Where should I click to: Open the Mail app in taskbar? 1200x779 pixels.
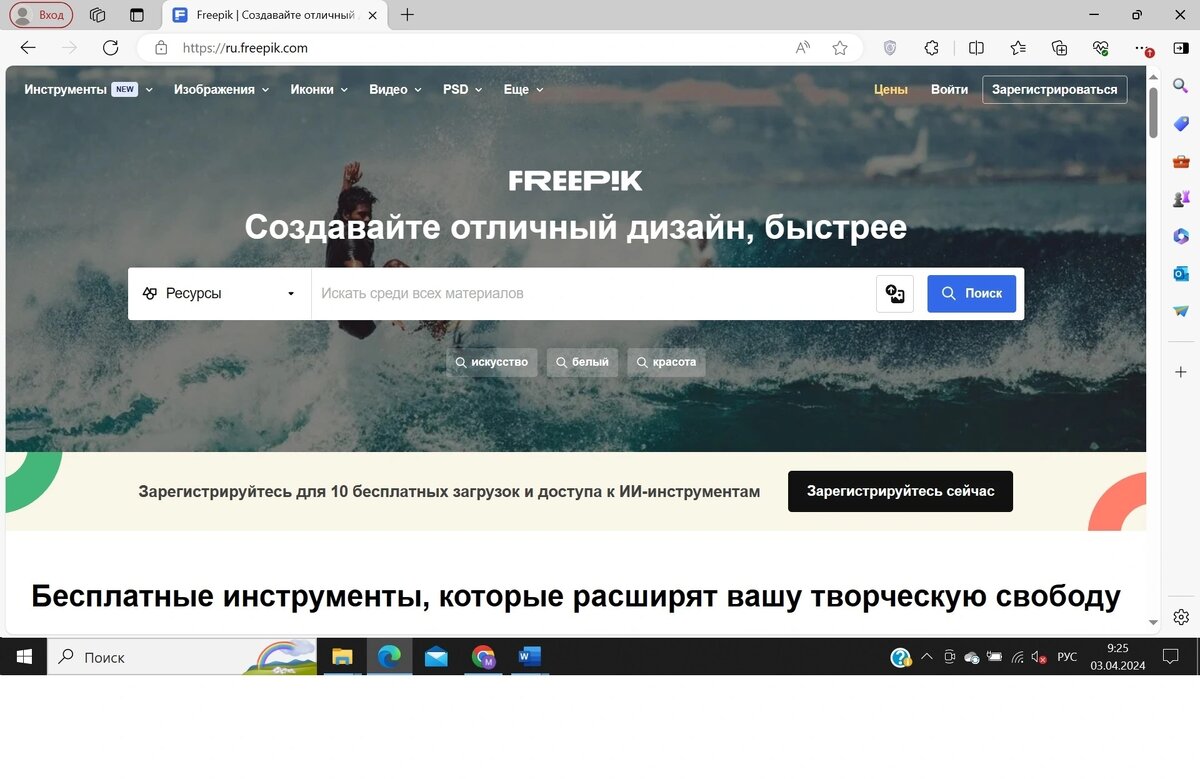pyautogui.click(x=436, y=657)
